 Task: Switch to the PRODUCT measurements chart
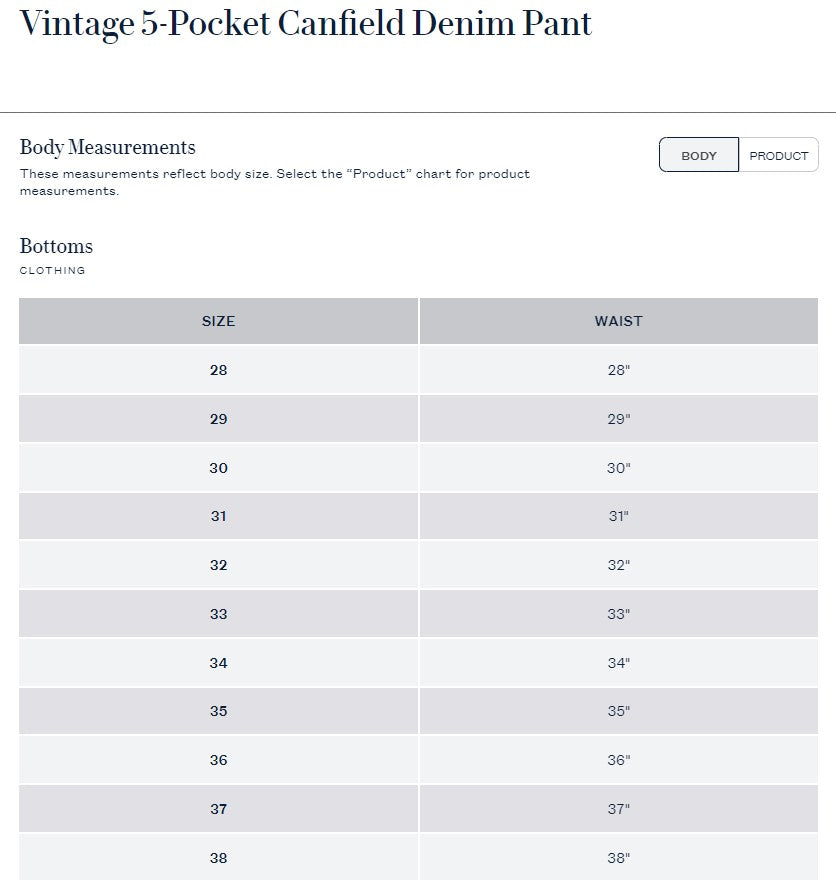[778, 155]
